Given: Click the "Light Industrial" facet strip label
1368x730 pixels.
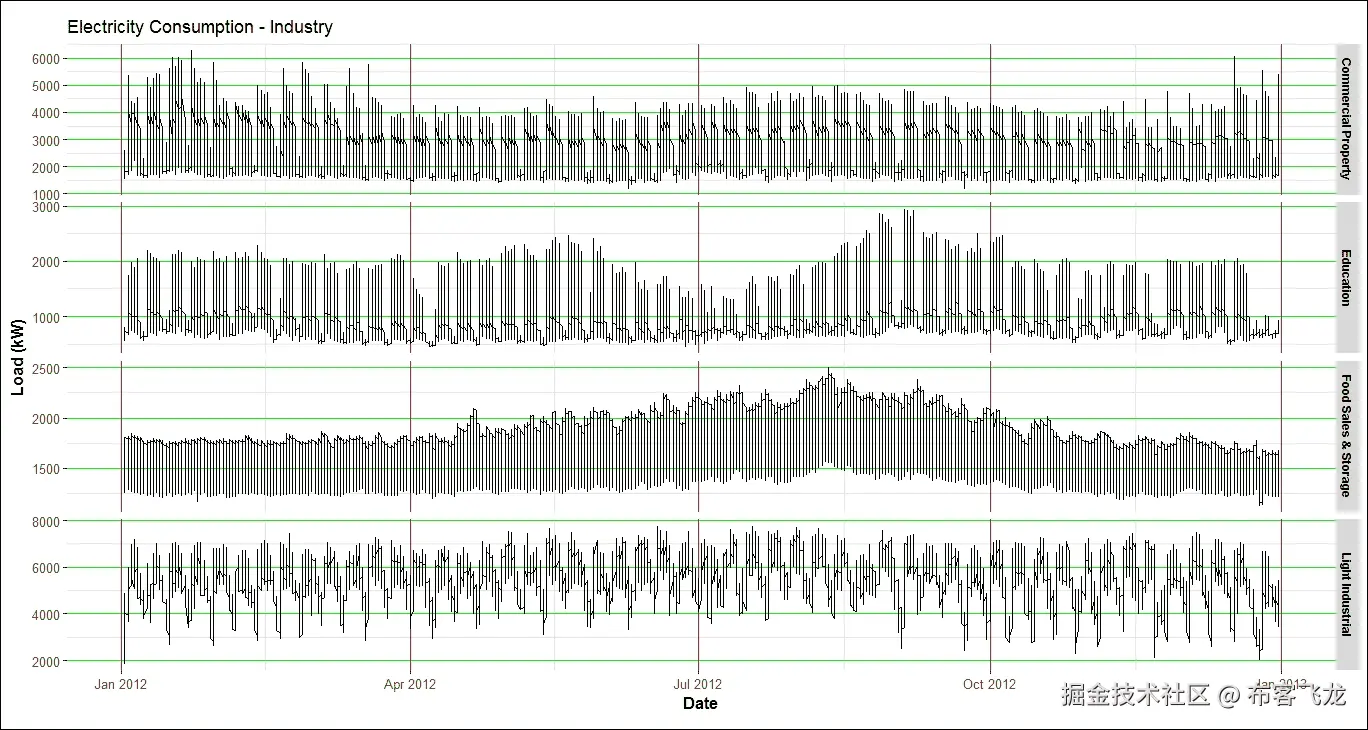Looking at the screenshot, I should [x=1346, y=595].
